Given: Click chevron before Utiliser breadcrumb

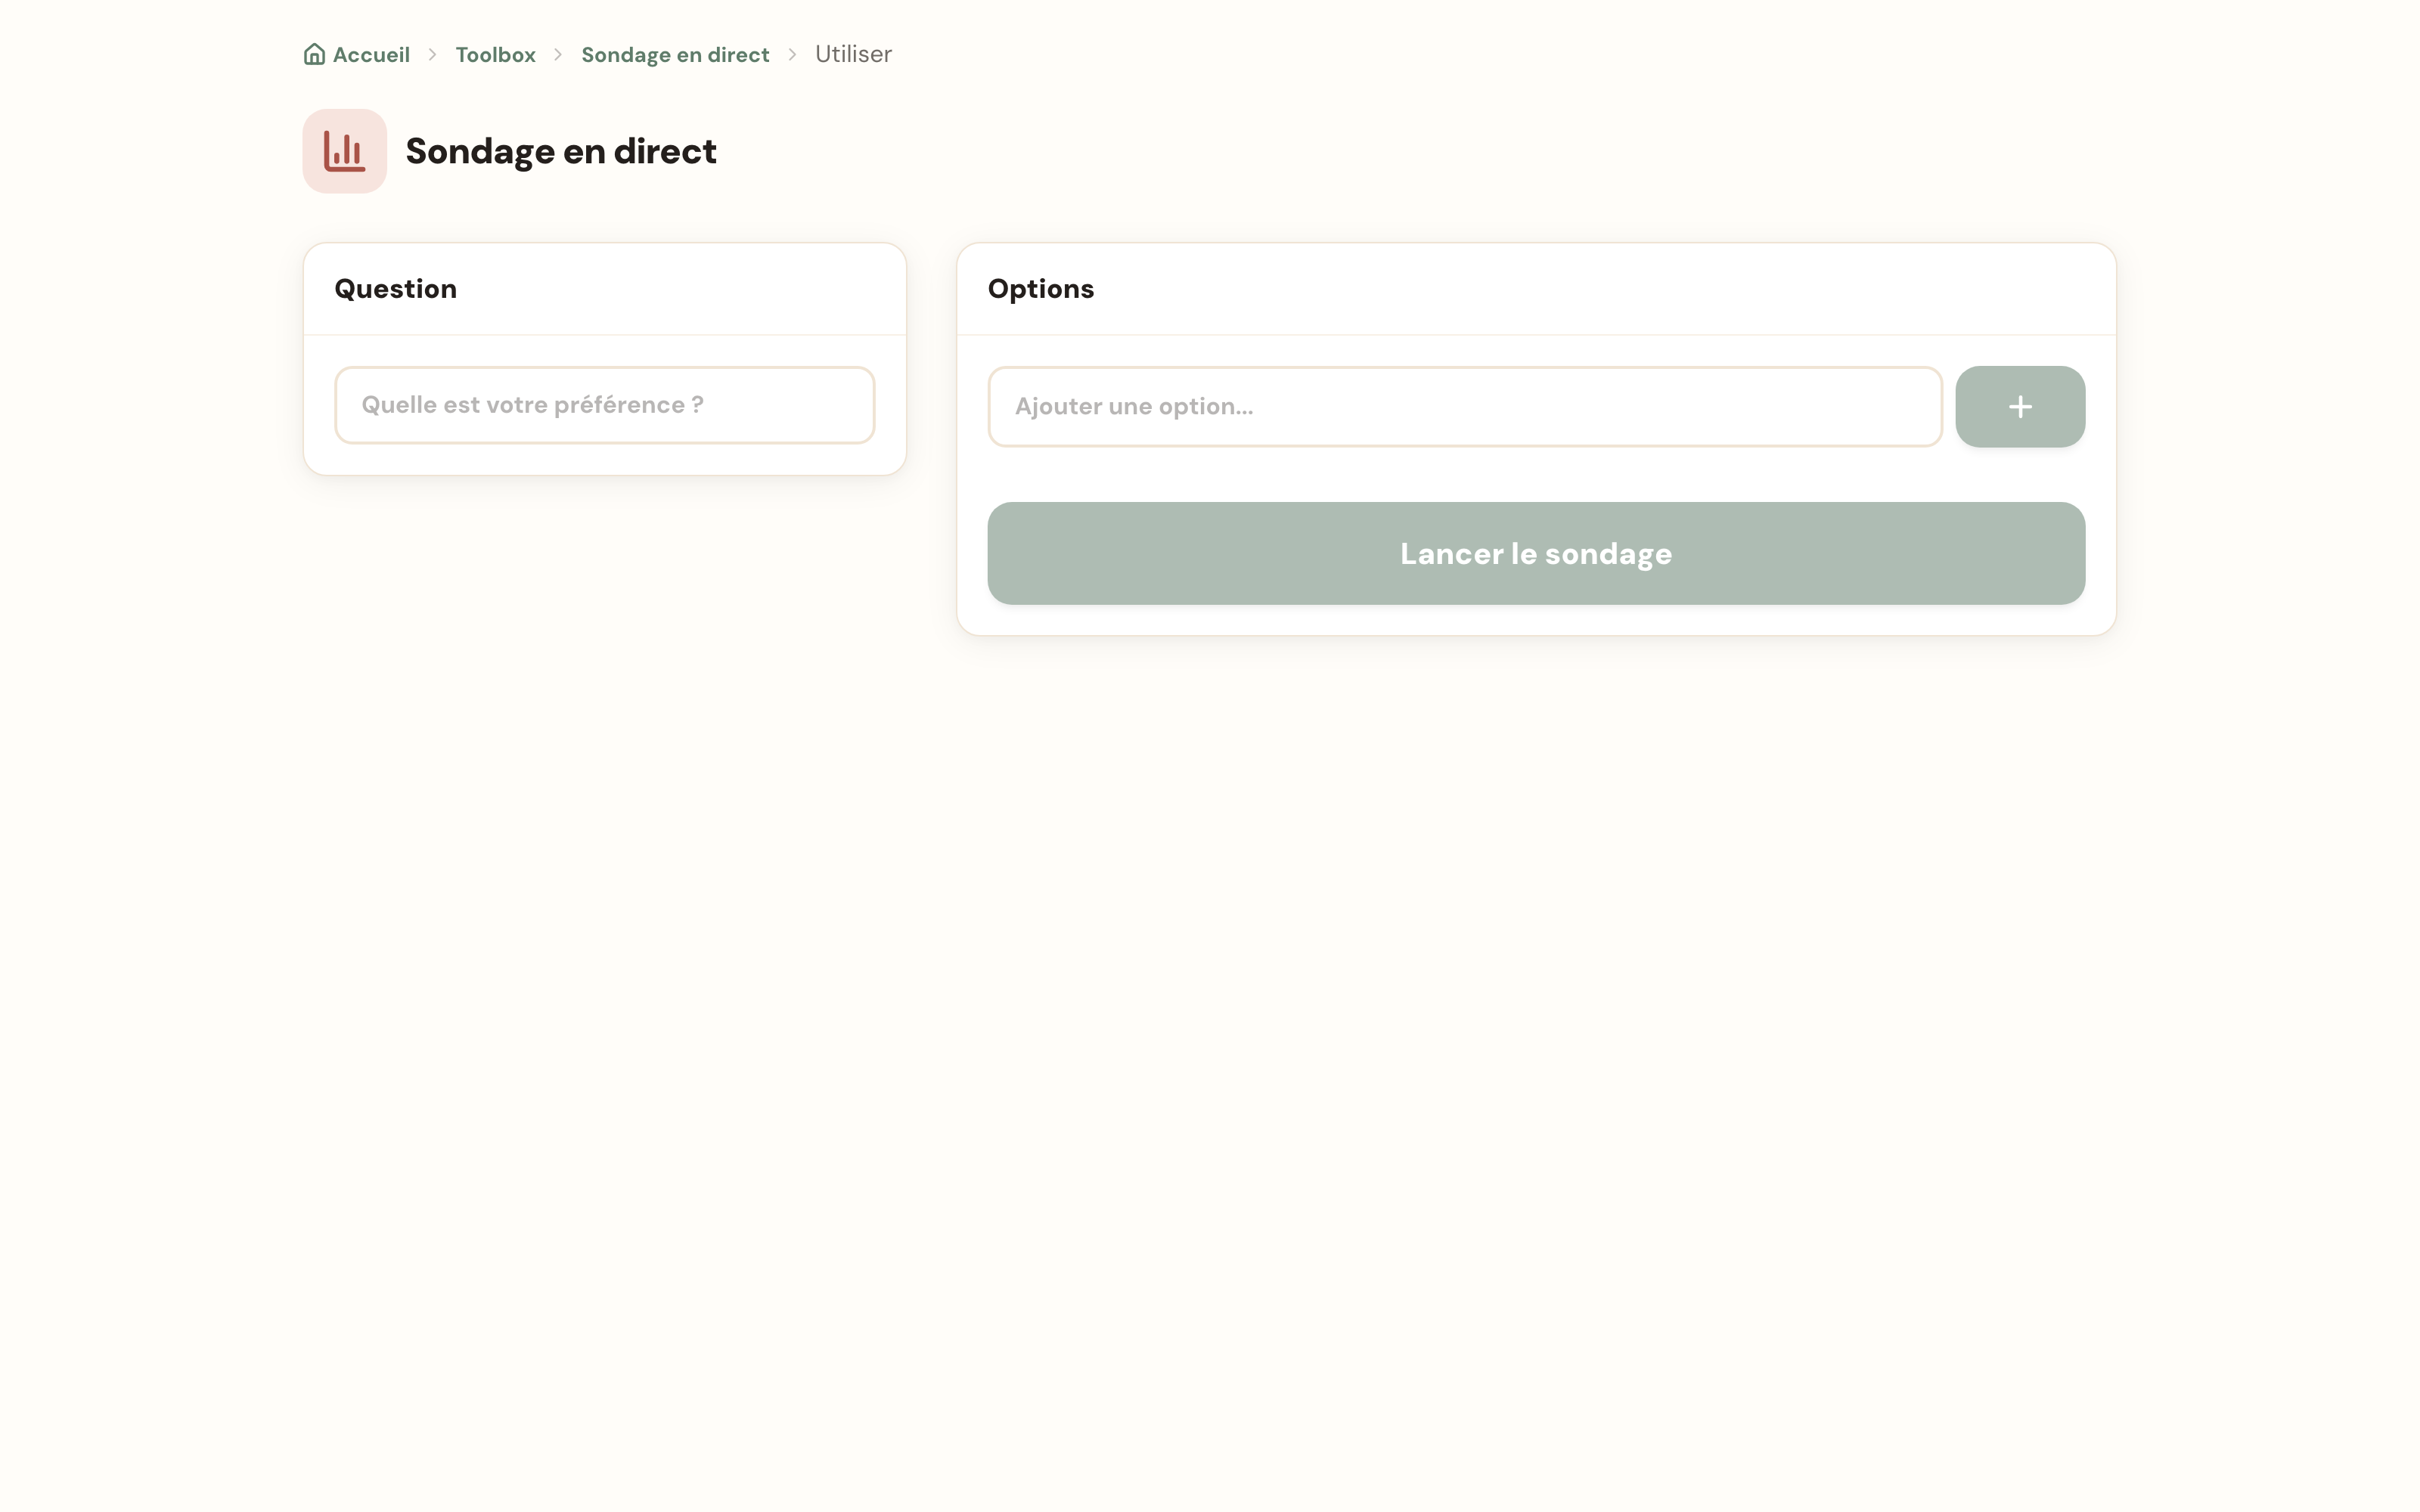Looking at the screenshot, I should click(x=793, y=55).
